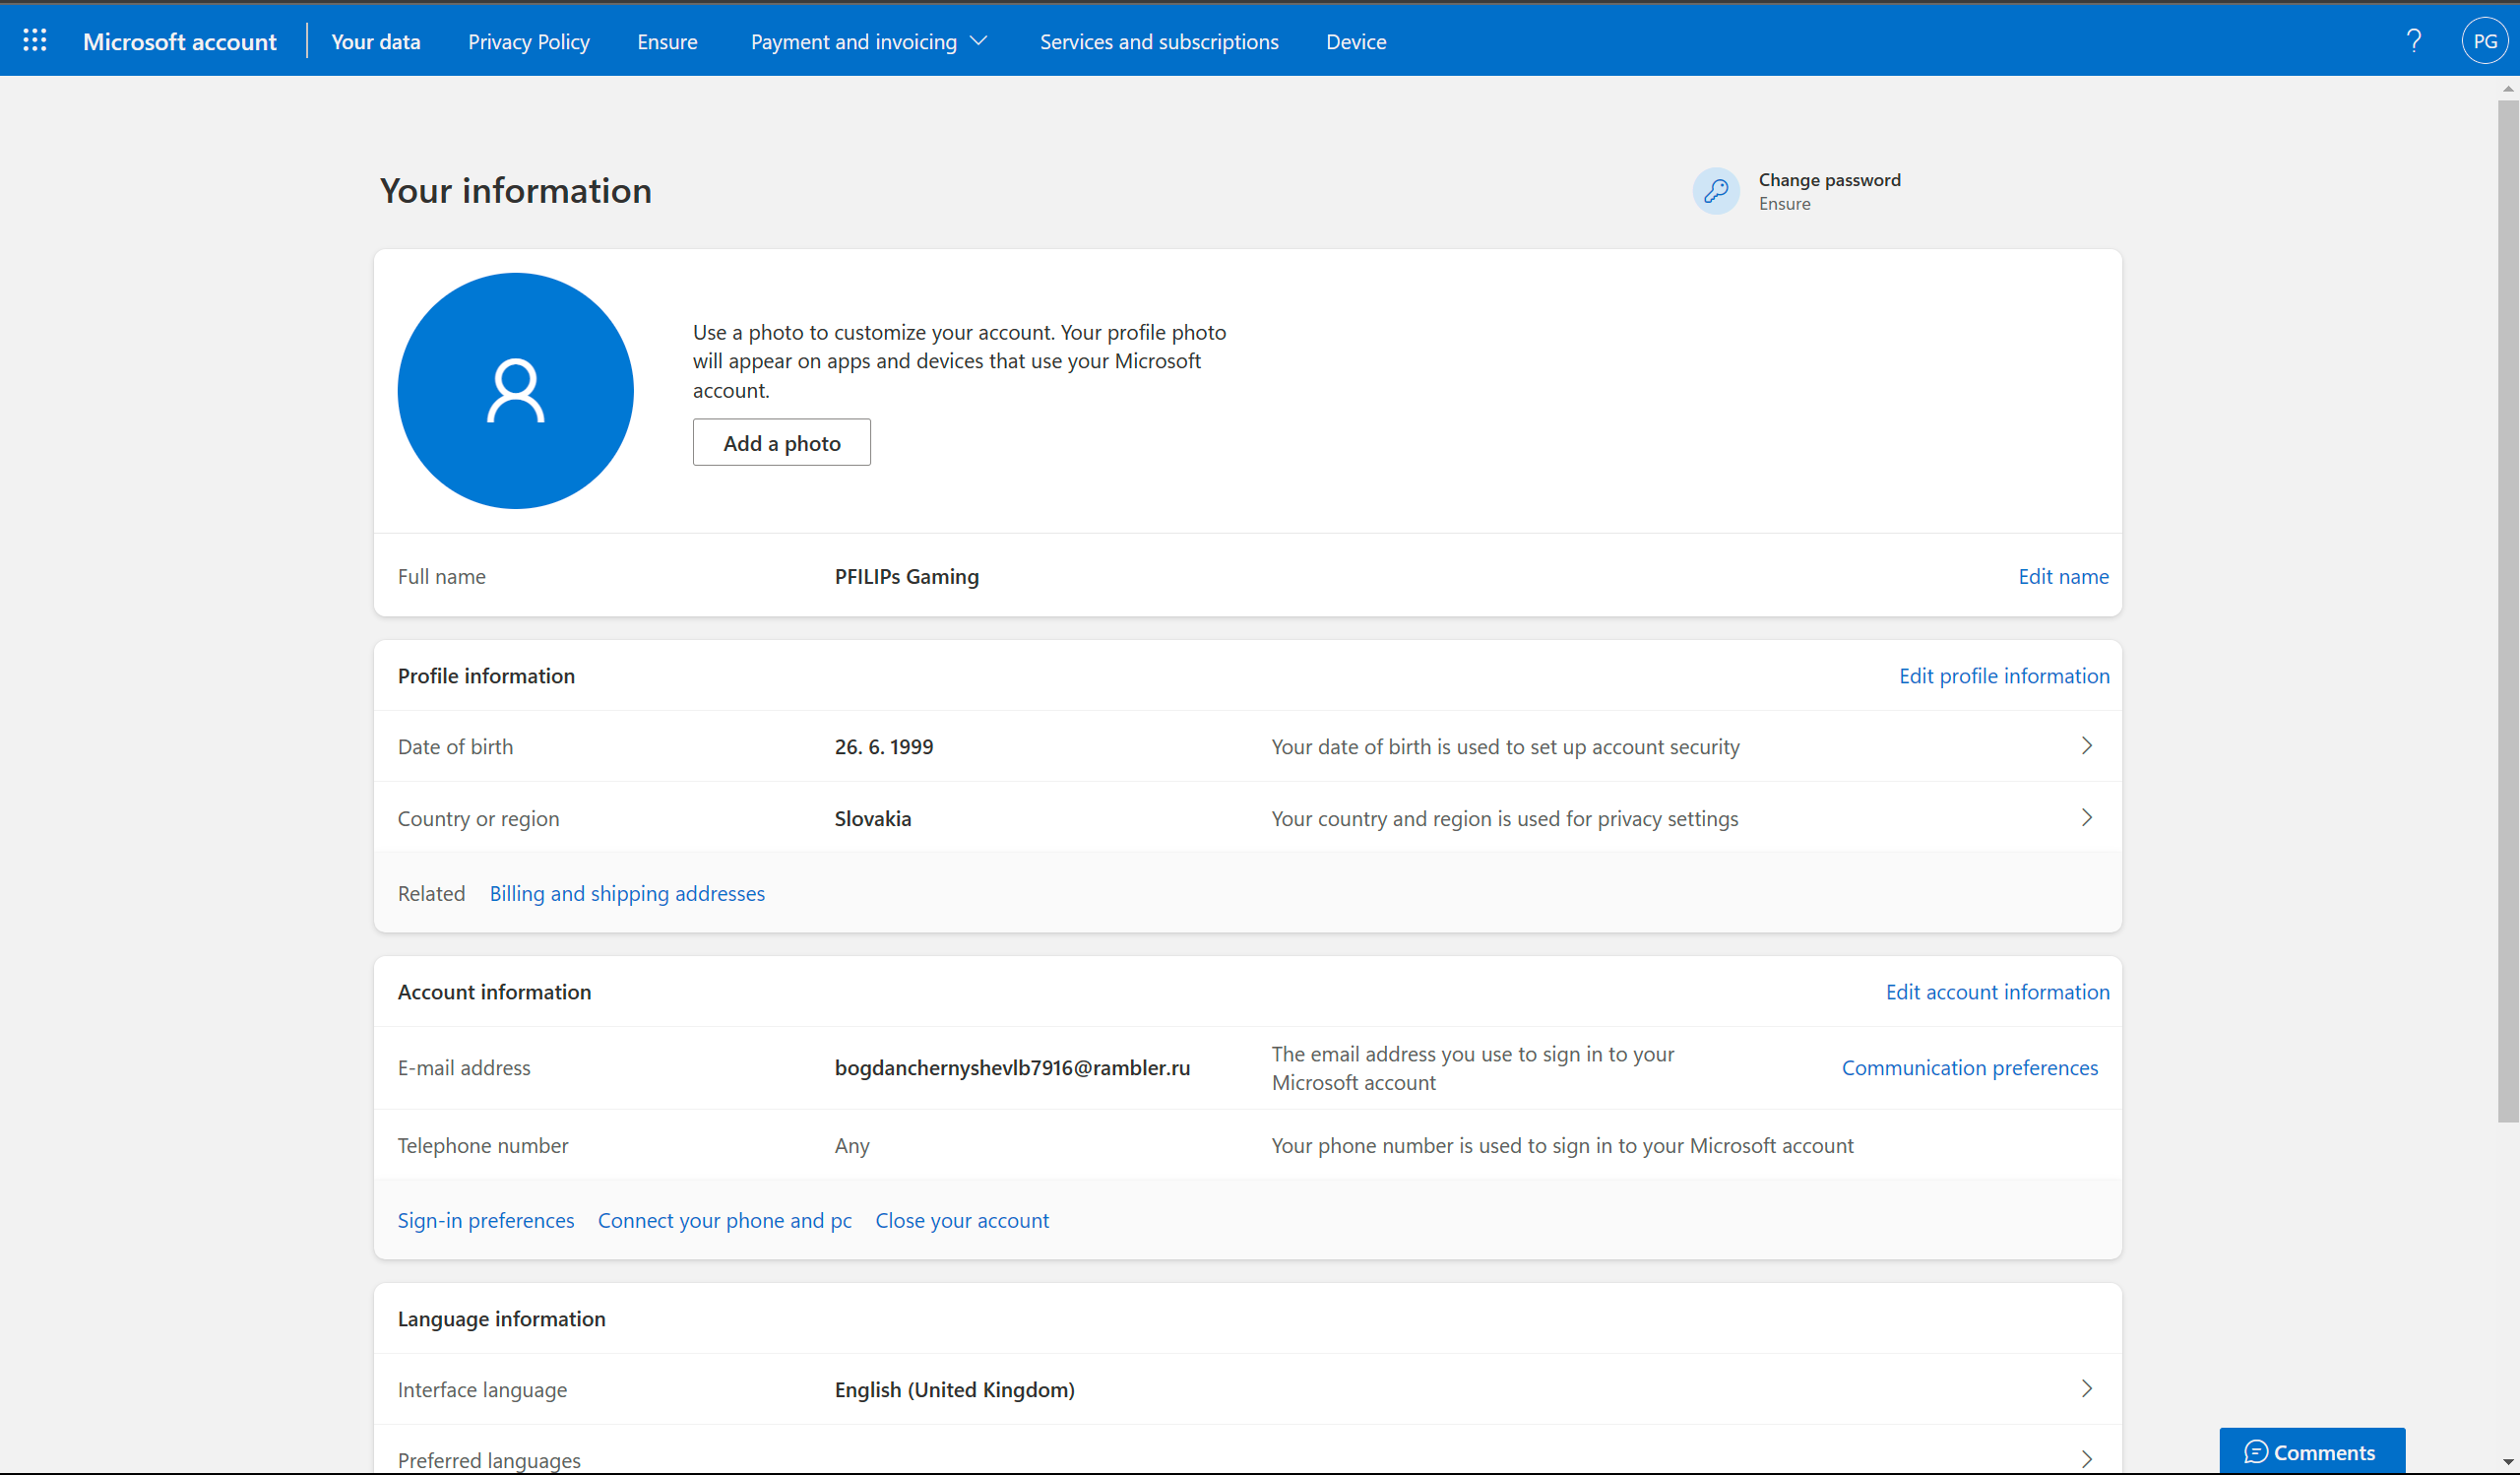The image size is (2520, 1475).
Task: Open the Device menu item
Action: [1356, 41]
